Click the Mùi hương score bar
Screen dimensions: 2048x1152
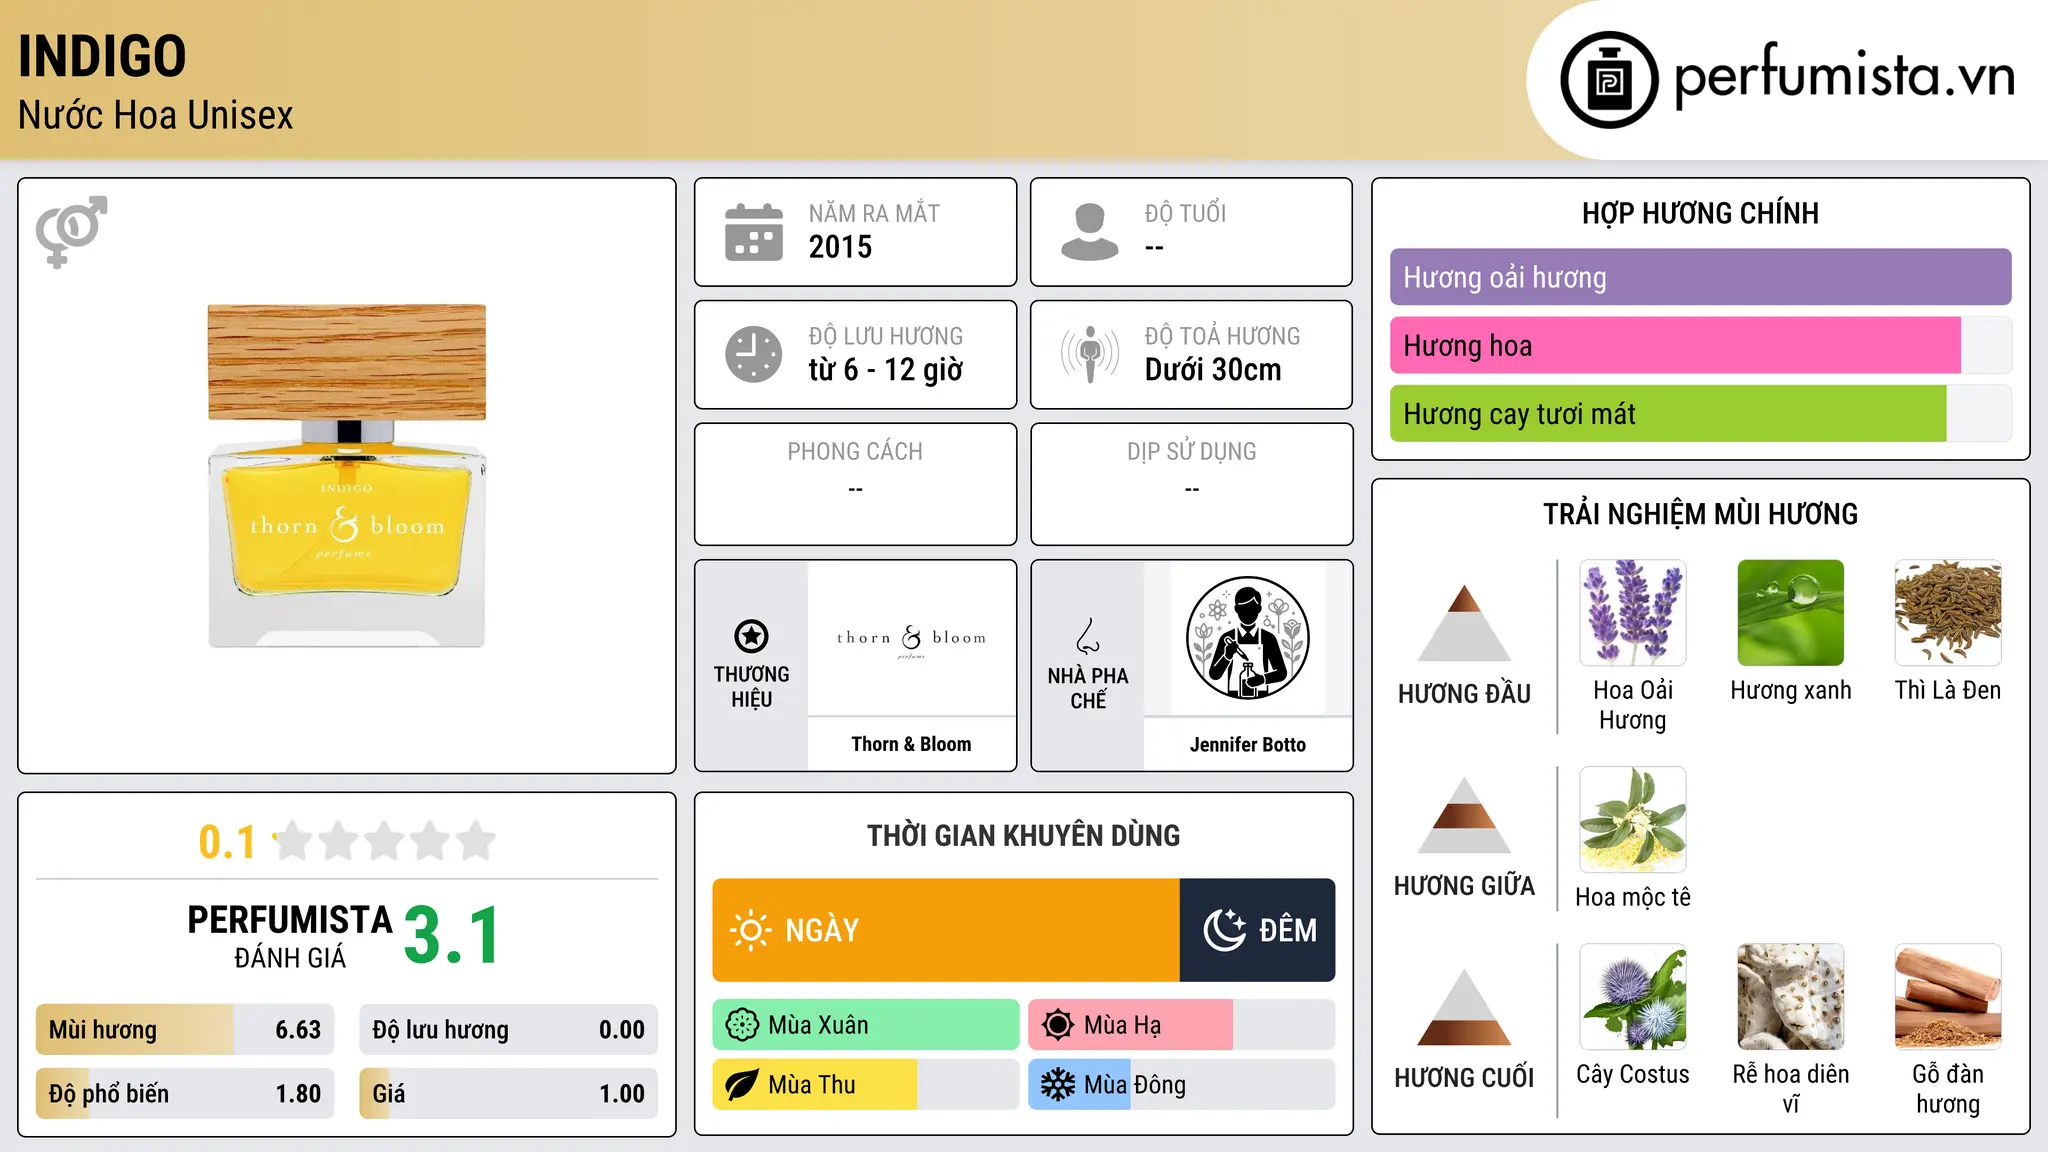click(x=185, y=1030)
